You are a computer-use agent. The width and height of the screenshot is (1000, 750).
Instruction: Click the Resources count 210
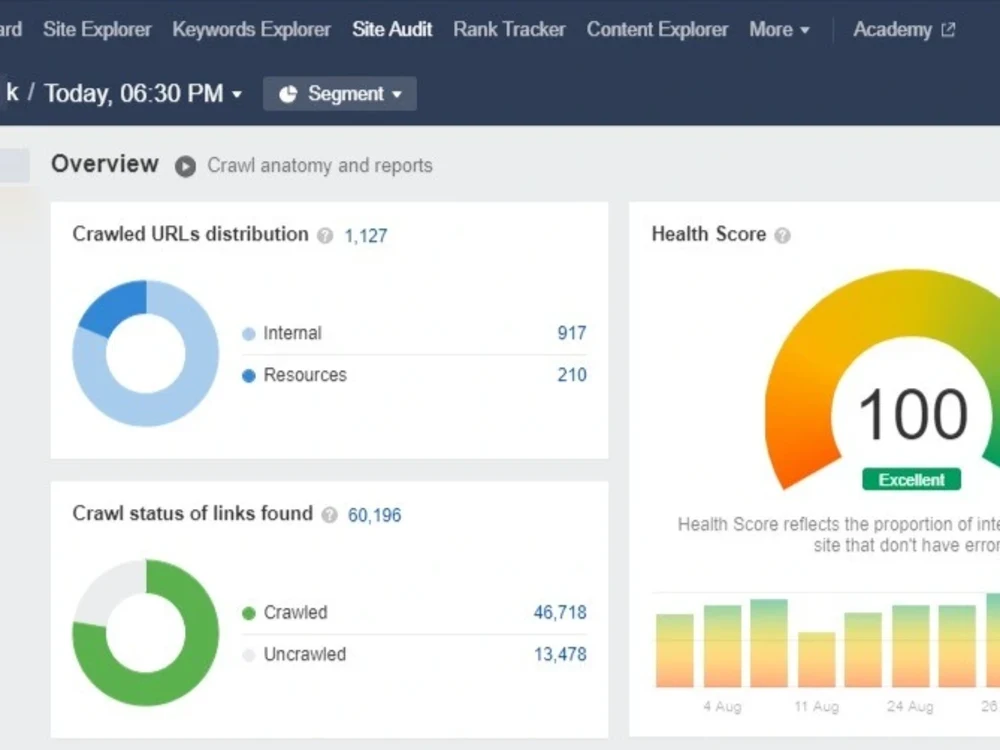571,375
